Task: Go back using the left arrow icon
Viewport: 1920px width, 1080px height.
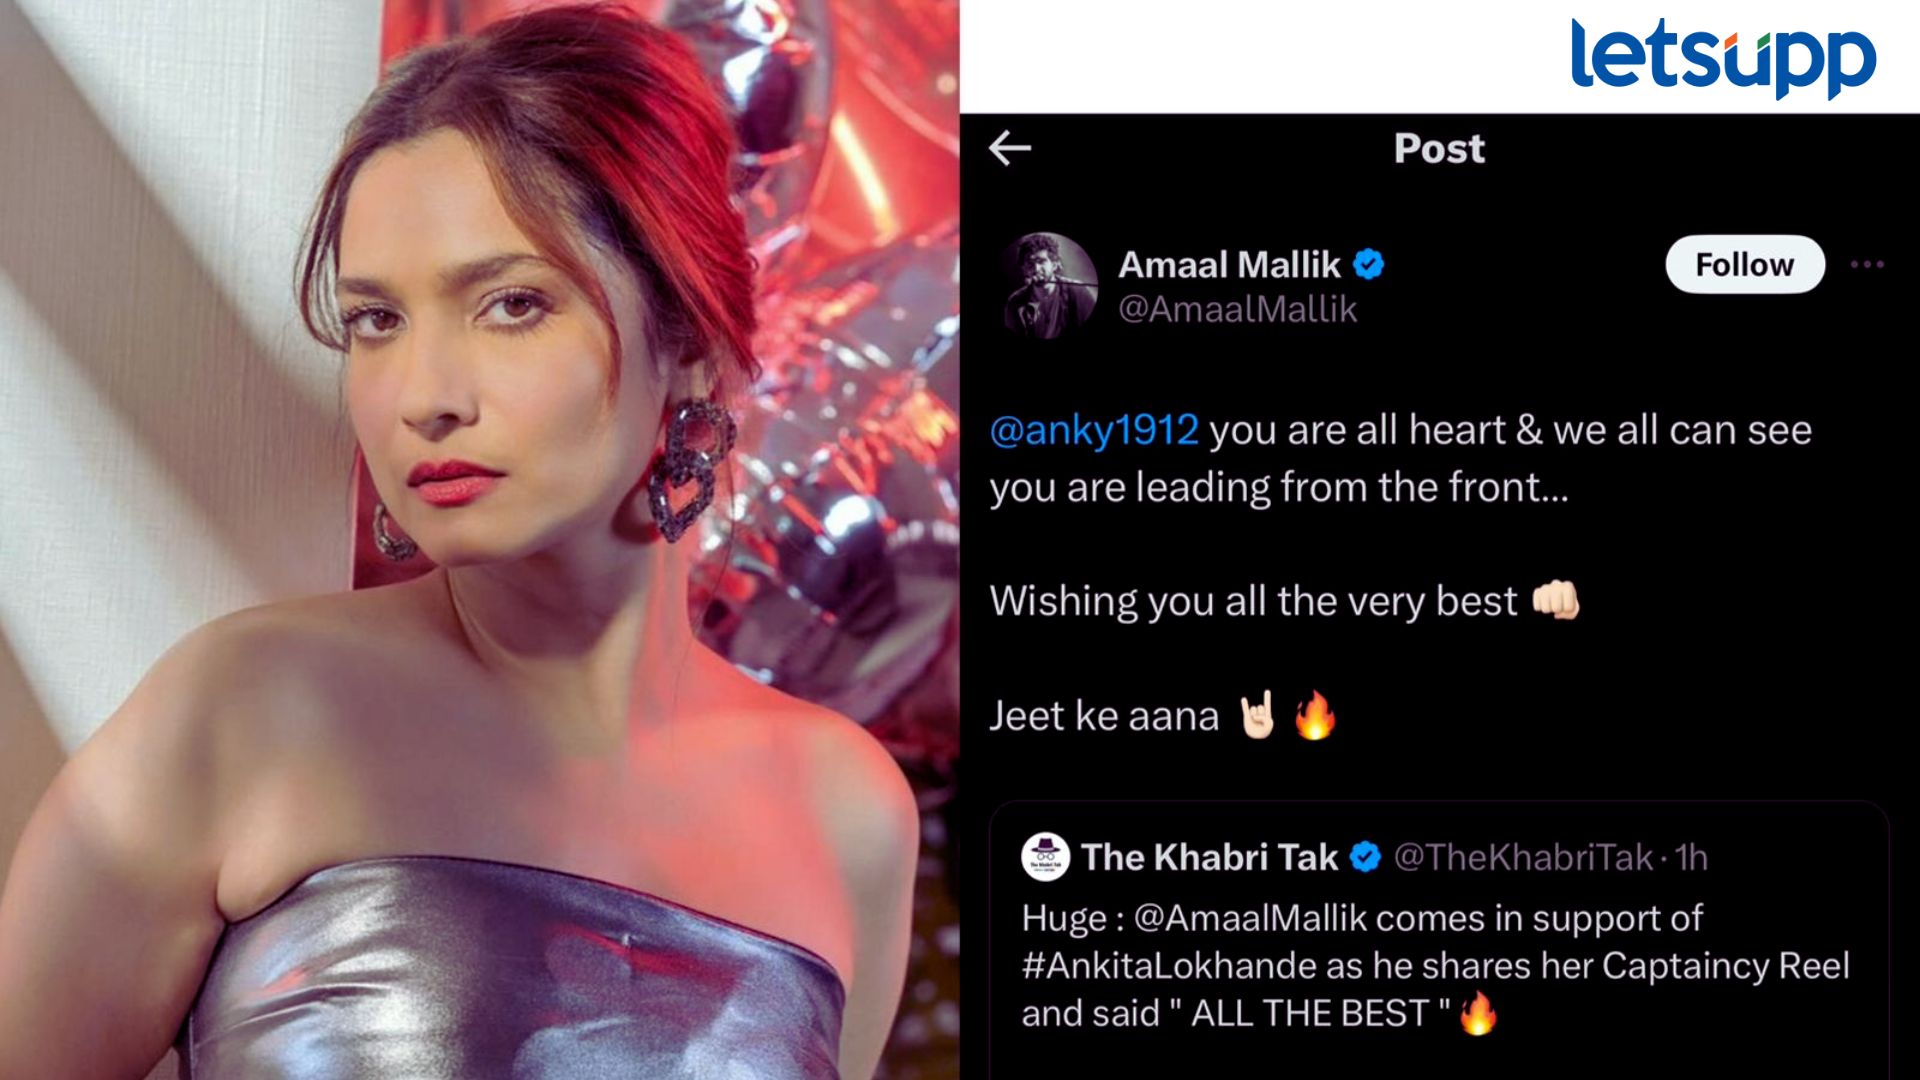Action: (1009, 148)
